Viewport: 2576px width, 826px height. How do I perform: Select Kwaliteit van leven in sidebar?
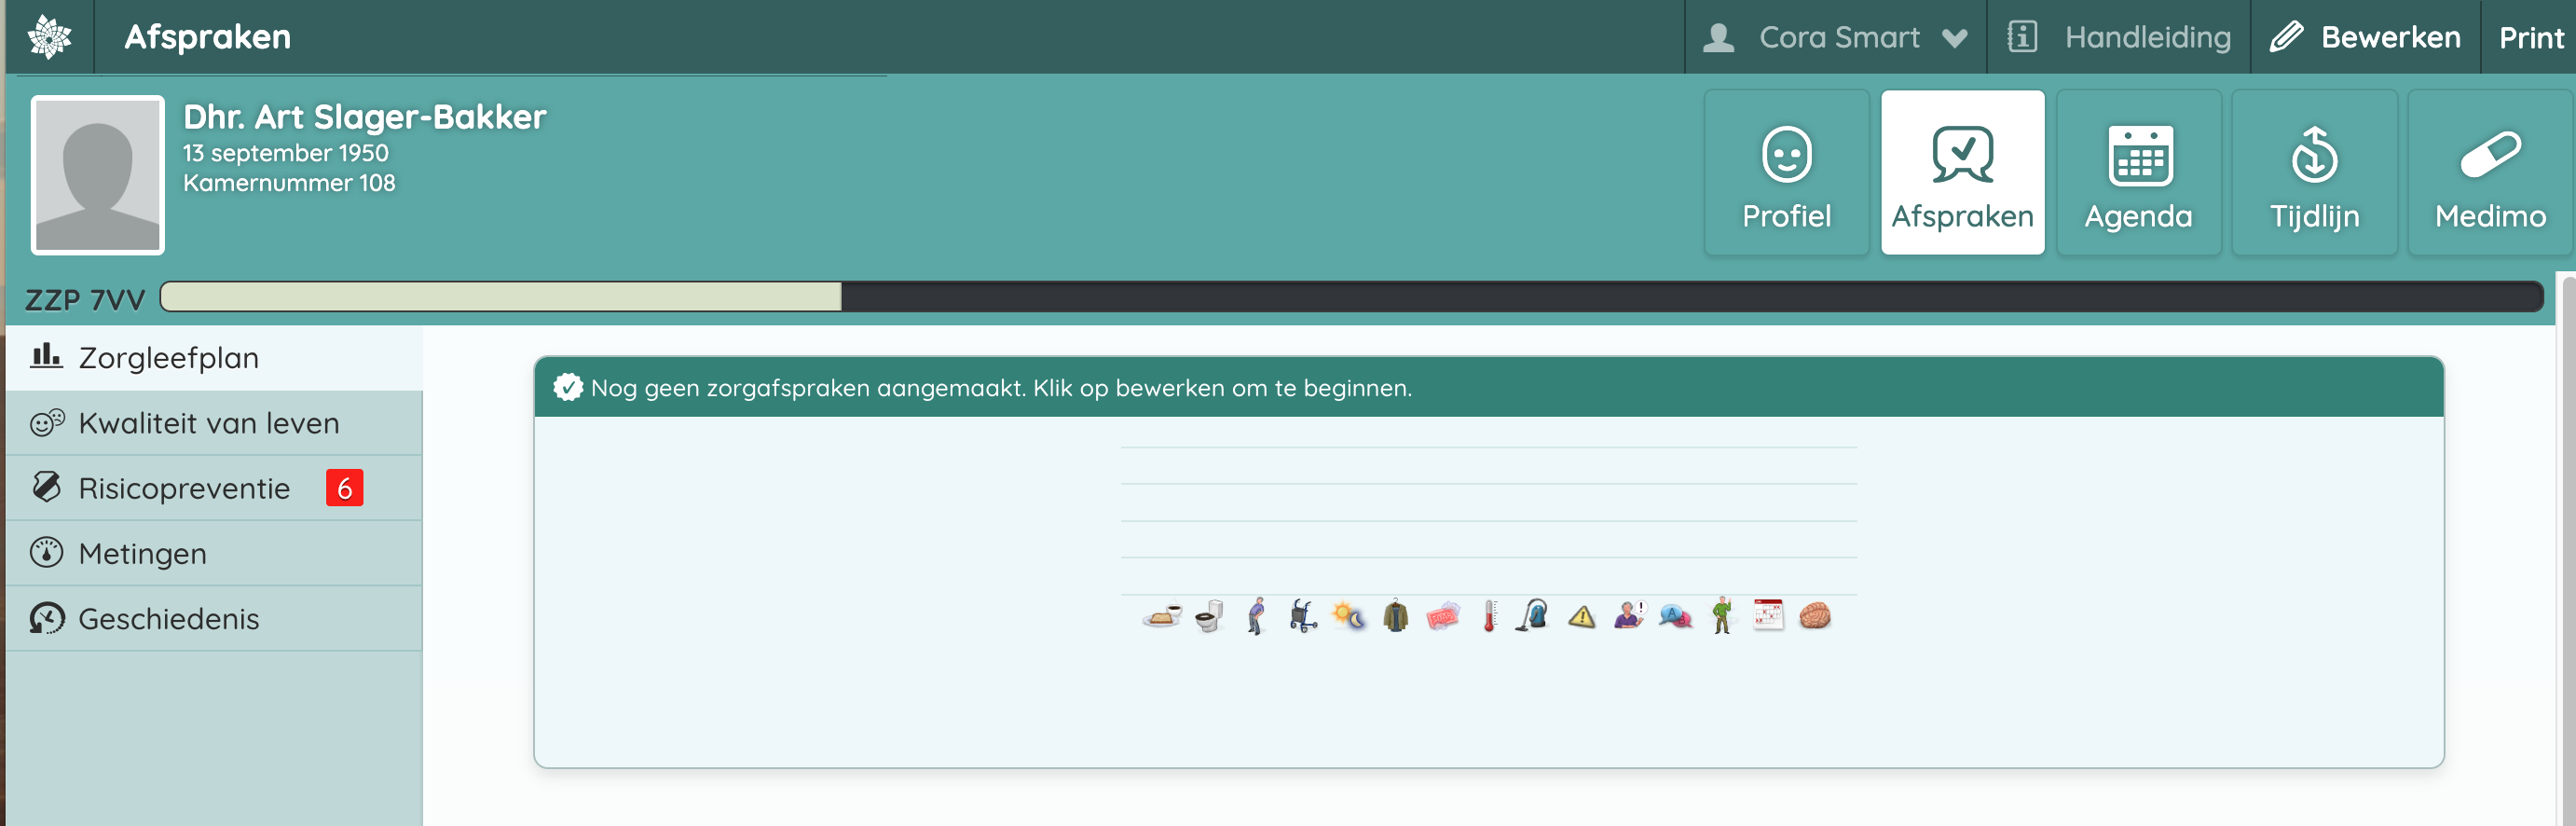point(209,423)
